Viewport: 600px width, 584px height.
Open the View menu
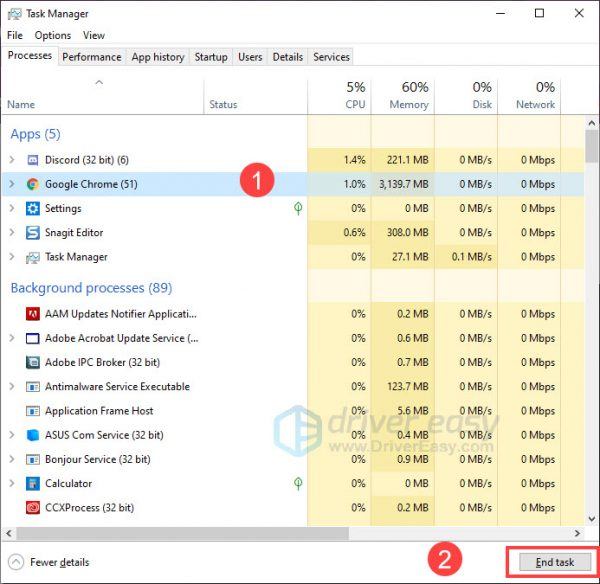coord(94,35)
